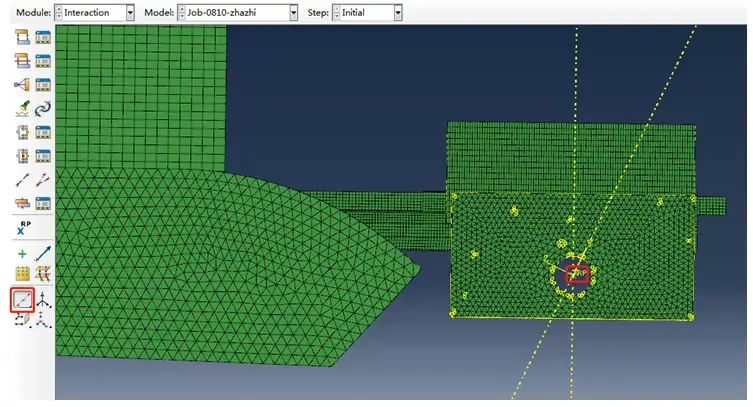Image resolution: width=753 pixels, height=407 pixels.
Task: Click the Module spinner arrows
Action: tap(59, 12)
